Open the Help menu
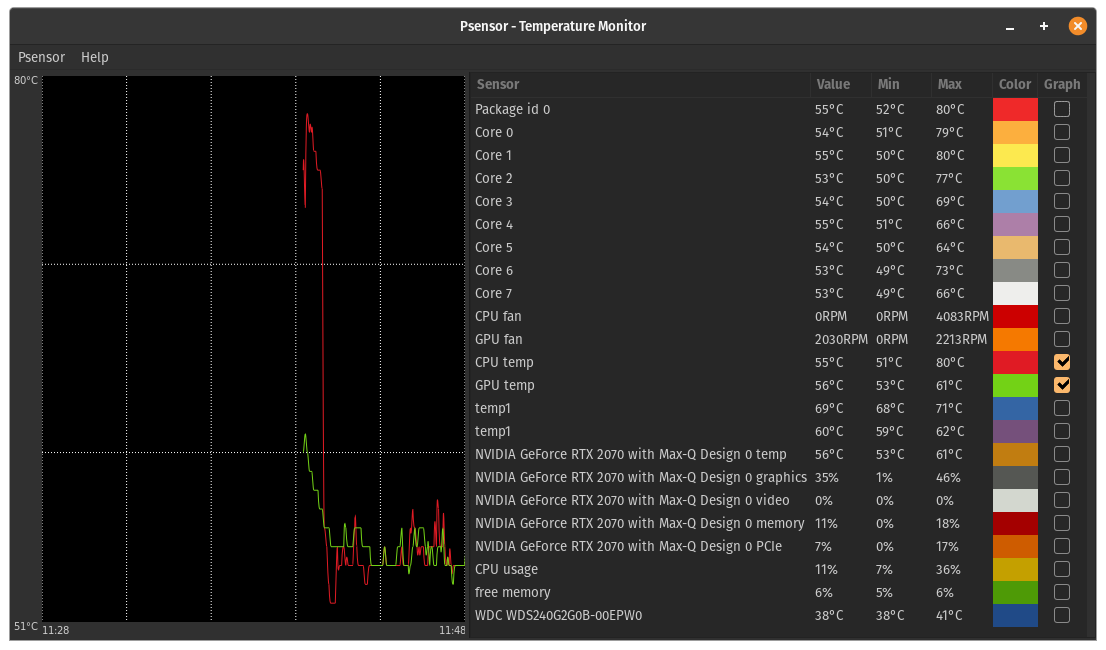Image resolution: width=1106 pixels, height=650 pixels. point(95,57)
